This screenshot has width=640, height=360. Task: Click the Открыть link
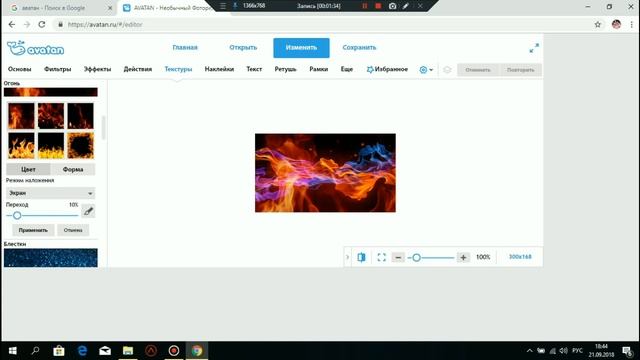[243, 48]
